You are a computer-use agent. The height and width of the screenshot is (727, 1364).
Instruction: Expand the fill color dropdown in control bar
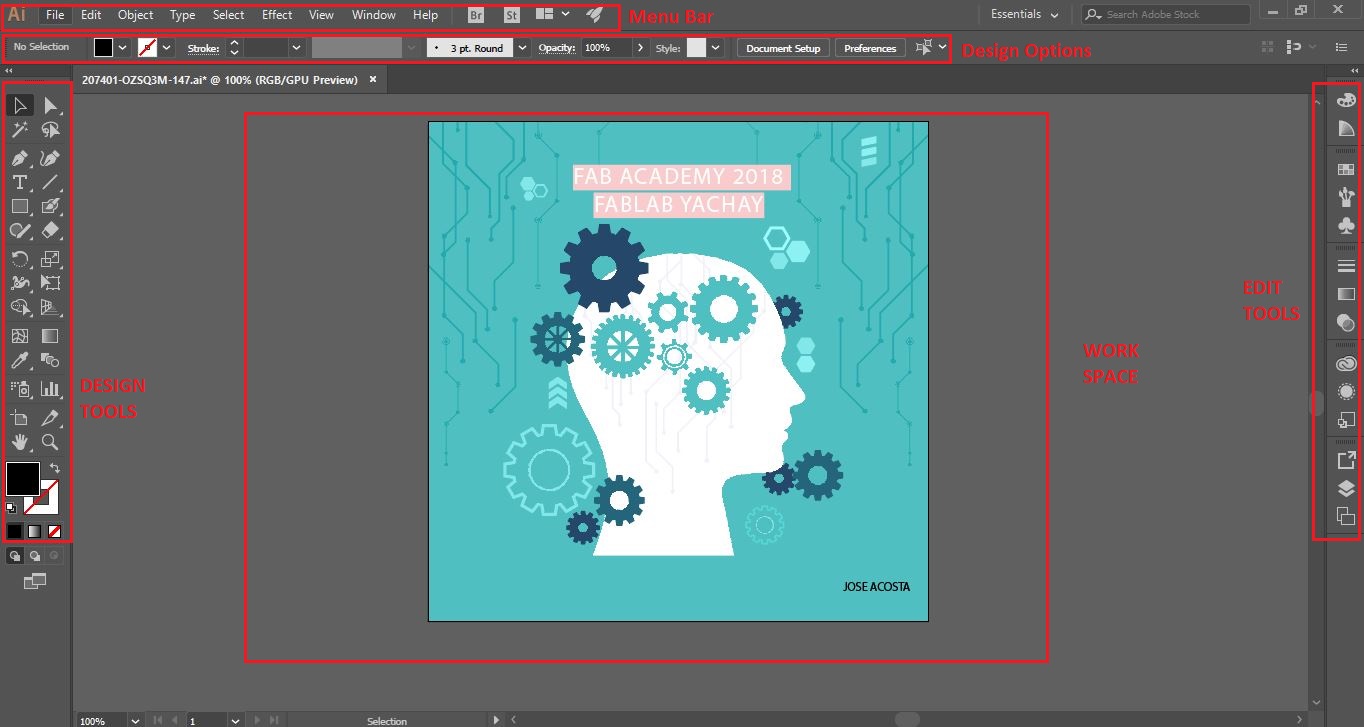(x=123, y=48)
